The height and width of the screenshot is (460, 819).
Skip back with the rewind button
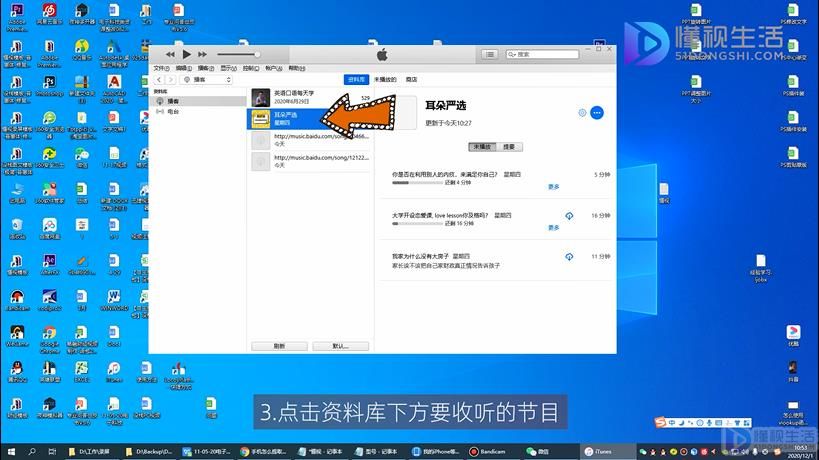click(x=170, y=54)
